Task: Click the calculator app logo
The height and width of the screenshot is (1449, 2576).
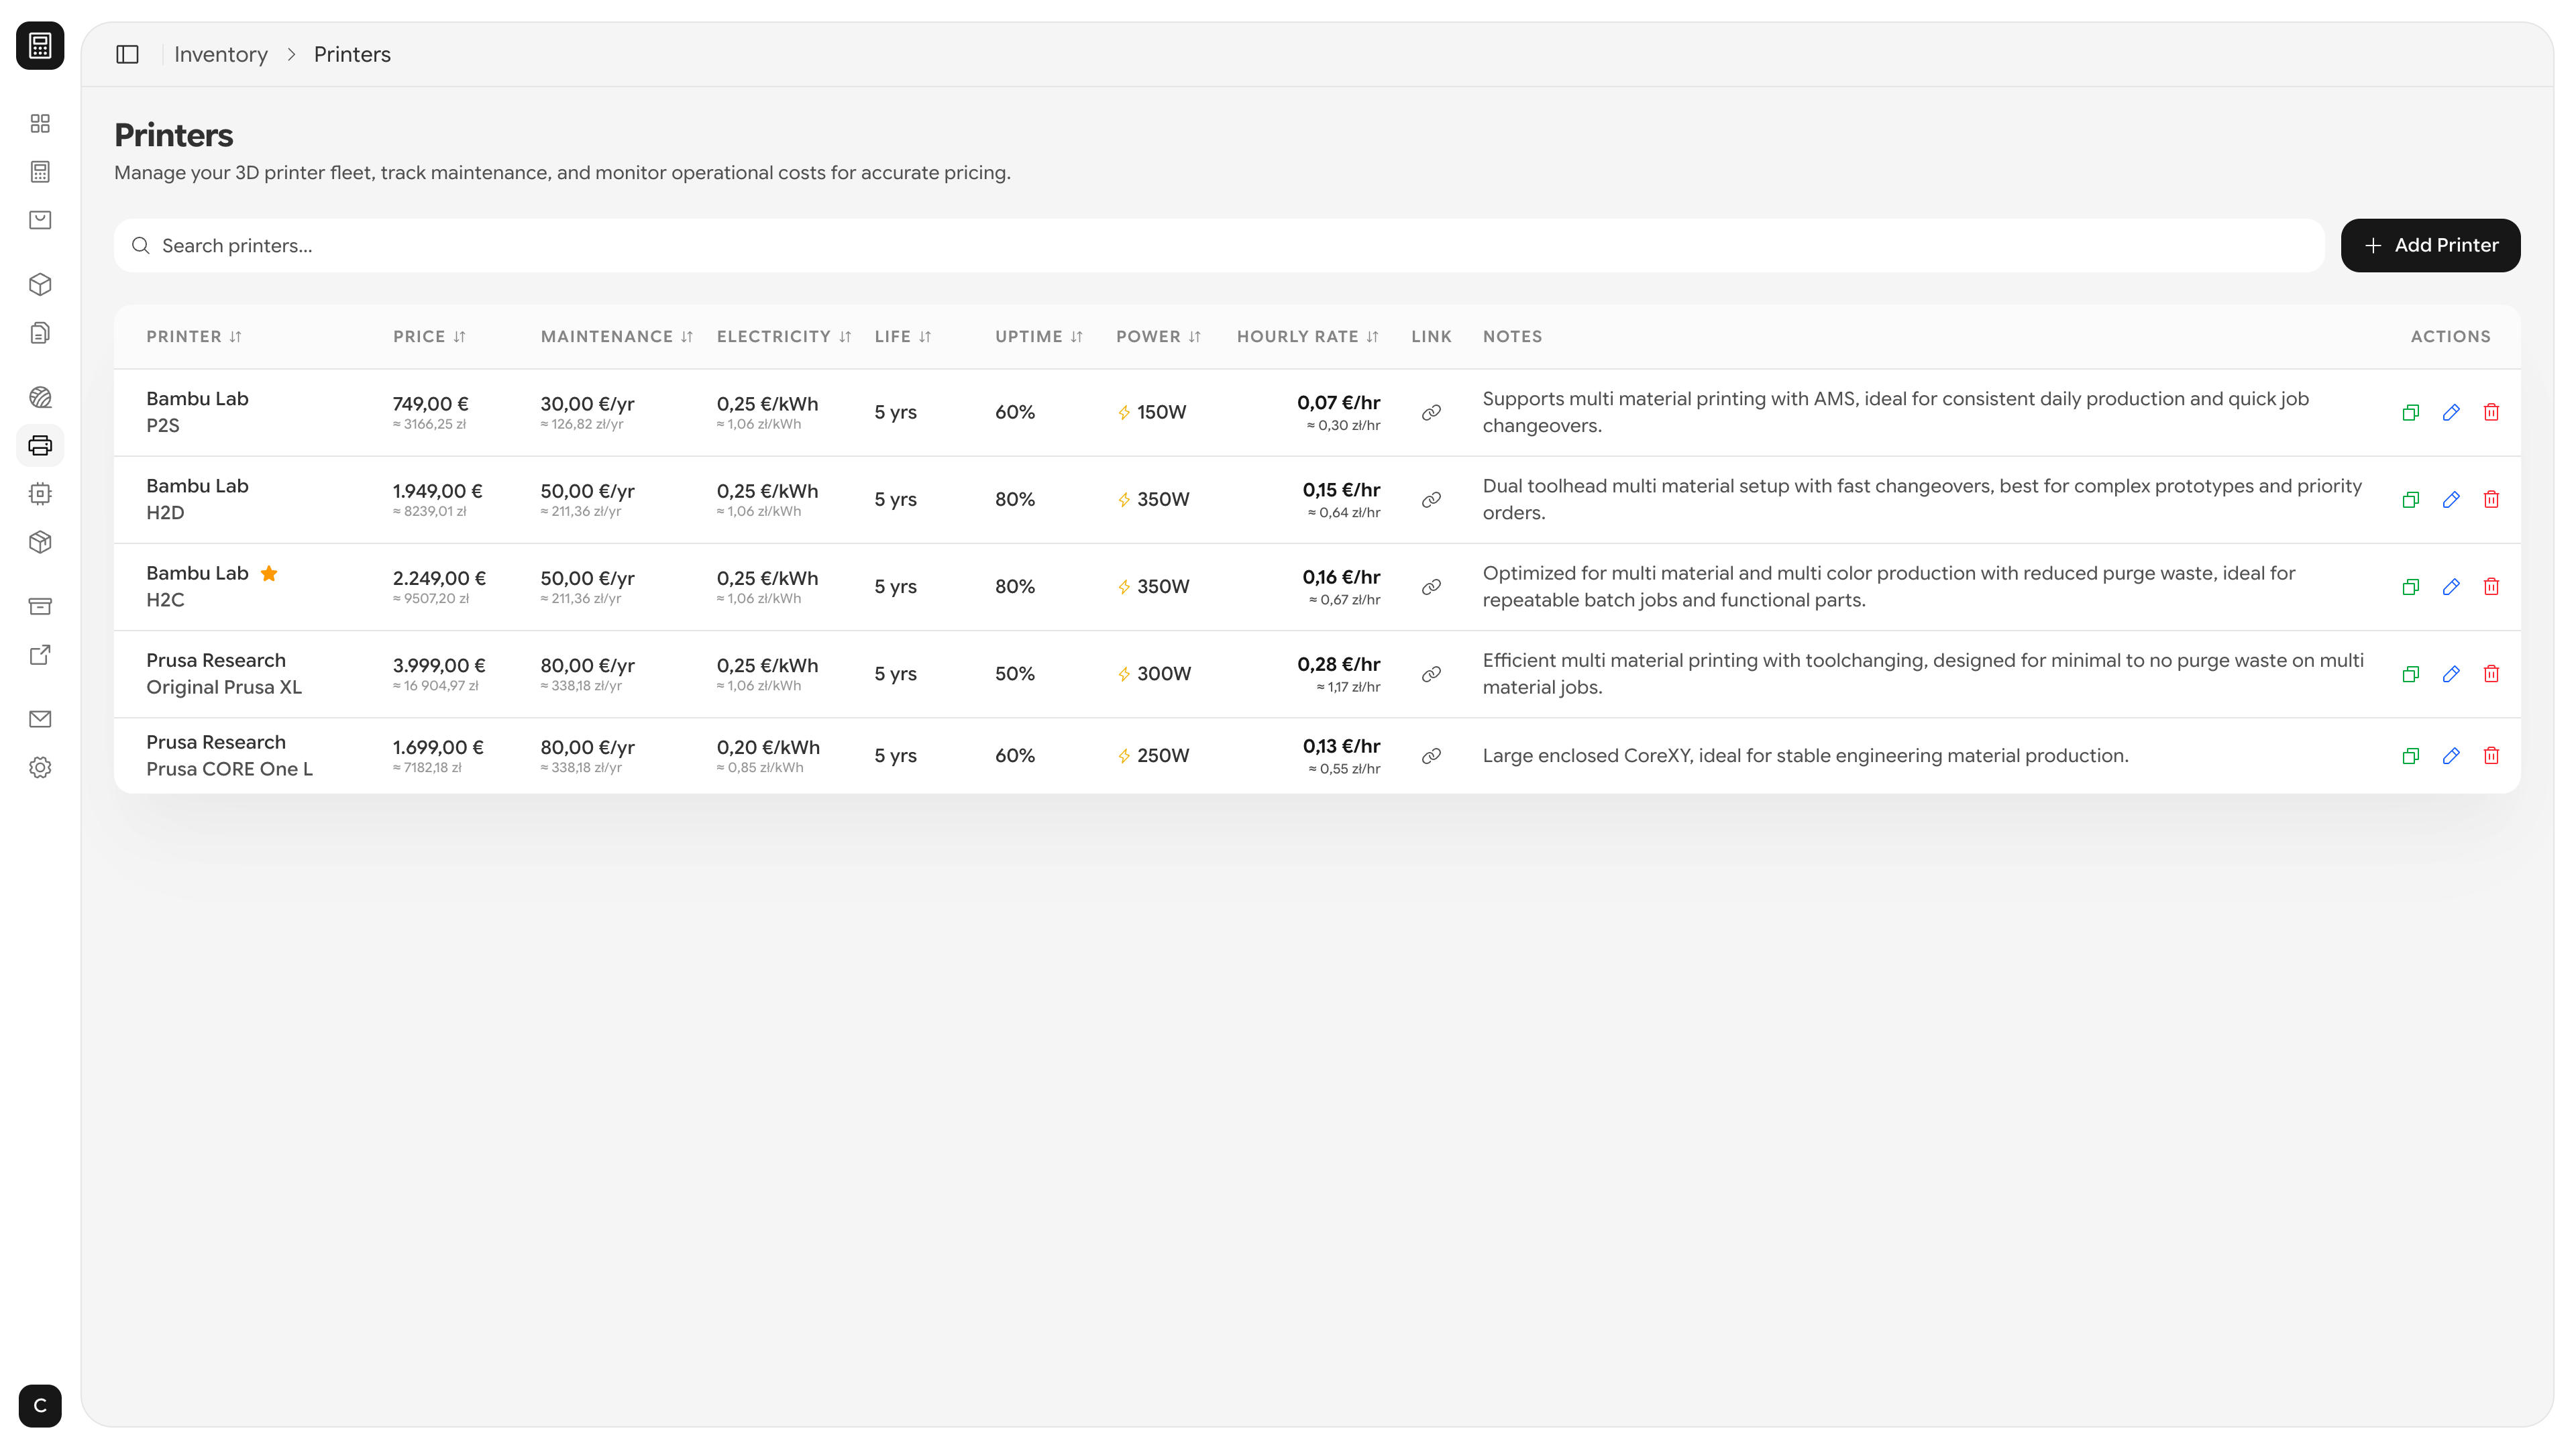Action: [x=40, y=45]
